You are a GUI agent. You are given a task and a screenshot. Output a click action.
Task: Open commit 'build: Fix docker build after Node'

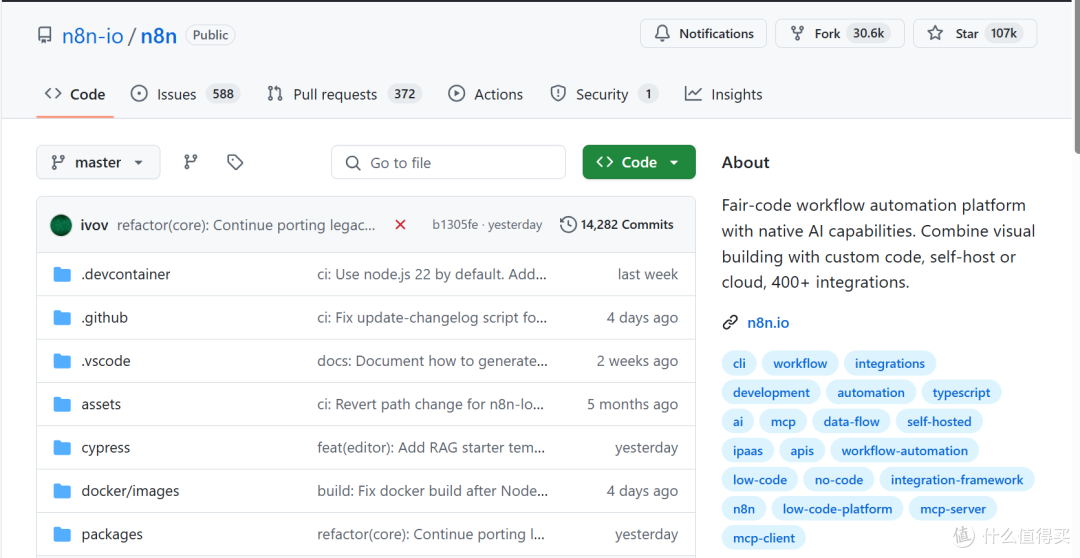[433, 491]
